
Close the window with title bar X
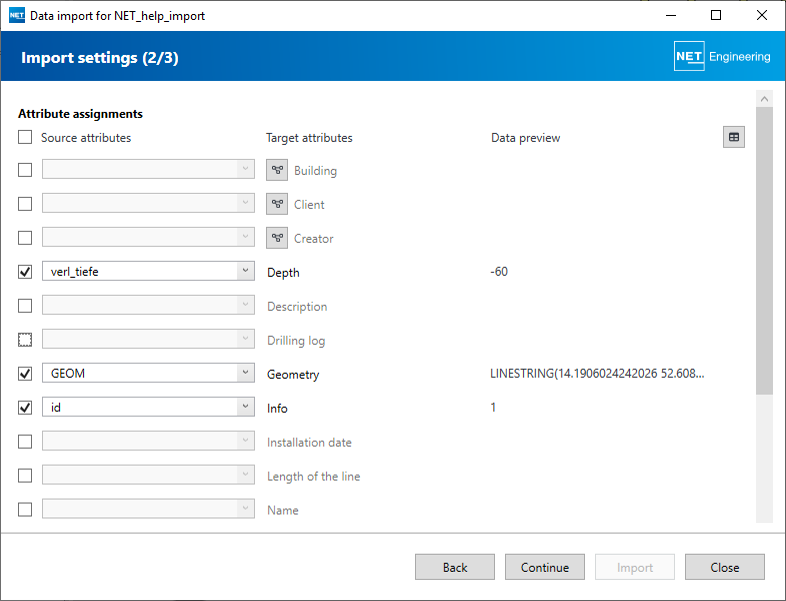(761, 16)
